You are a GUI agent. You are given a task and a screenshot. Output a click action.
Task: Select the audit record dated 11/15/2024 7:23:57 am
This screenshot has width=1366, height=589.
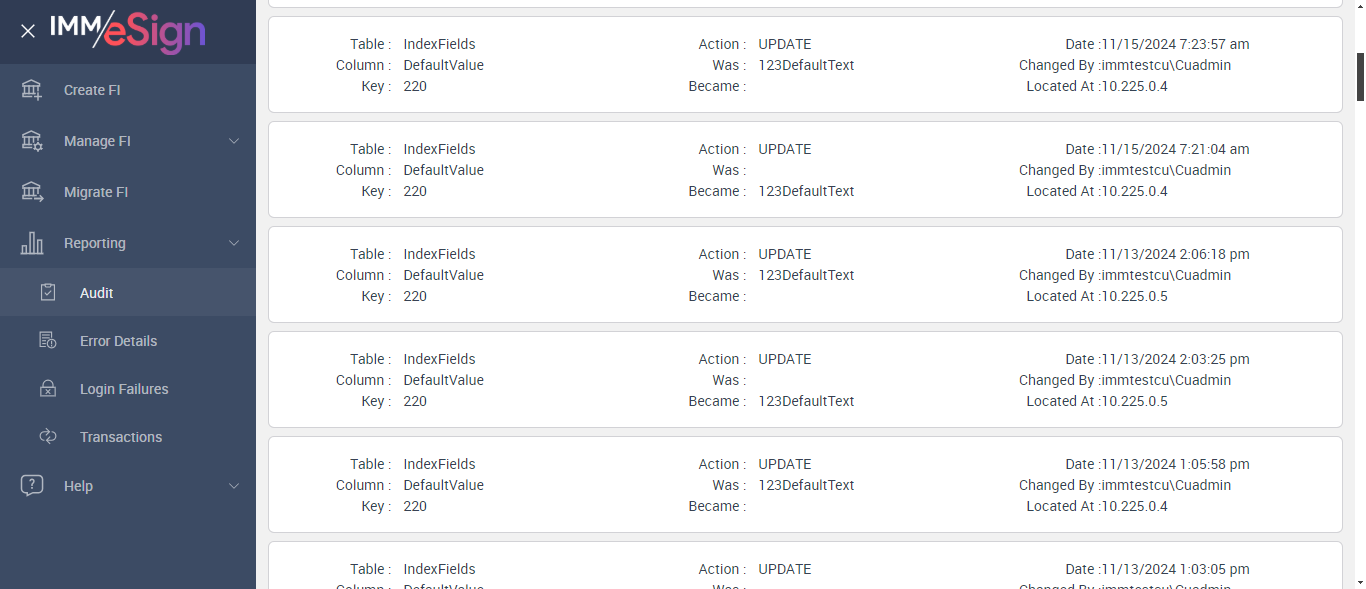click(805, 65)
